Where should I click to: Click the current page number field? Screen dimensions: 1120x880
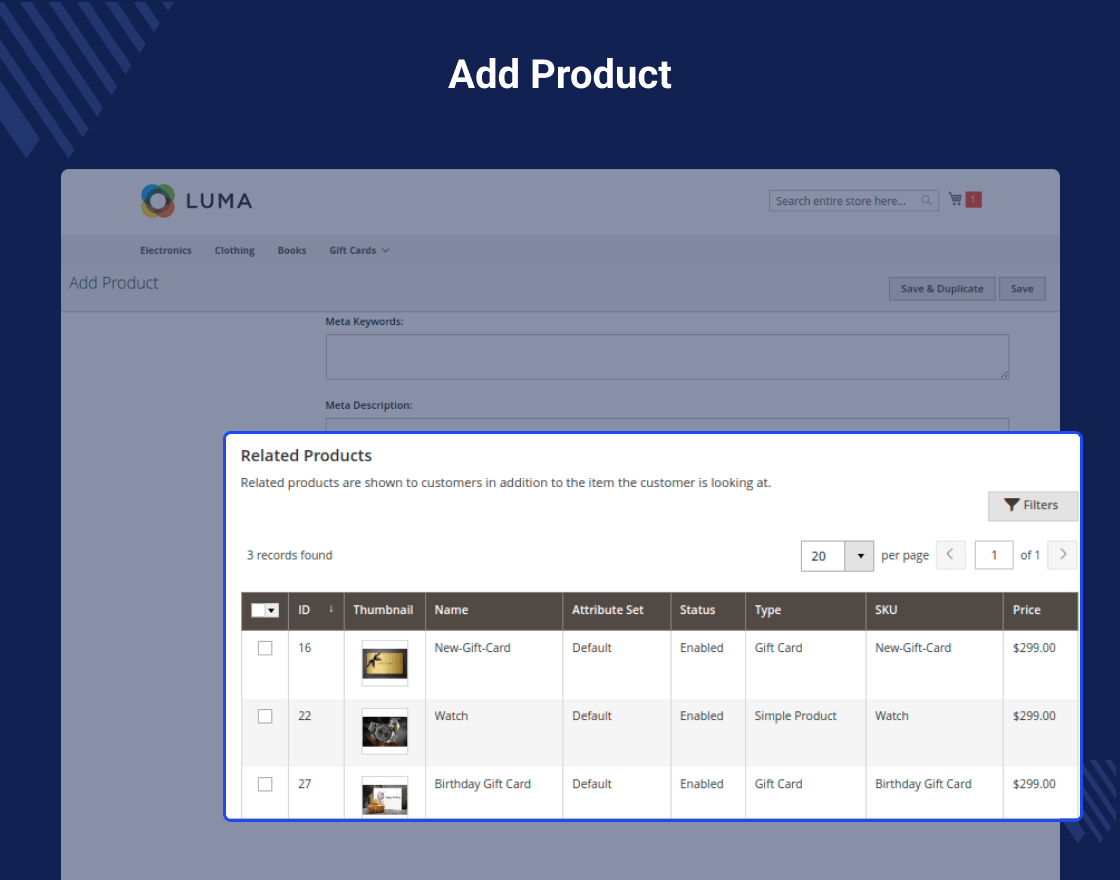994,555
